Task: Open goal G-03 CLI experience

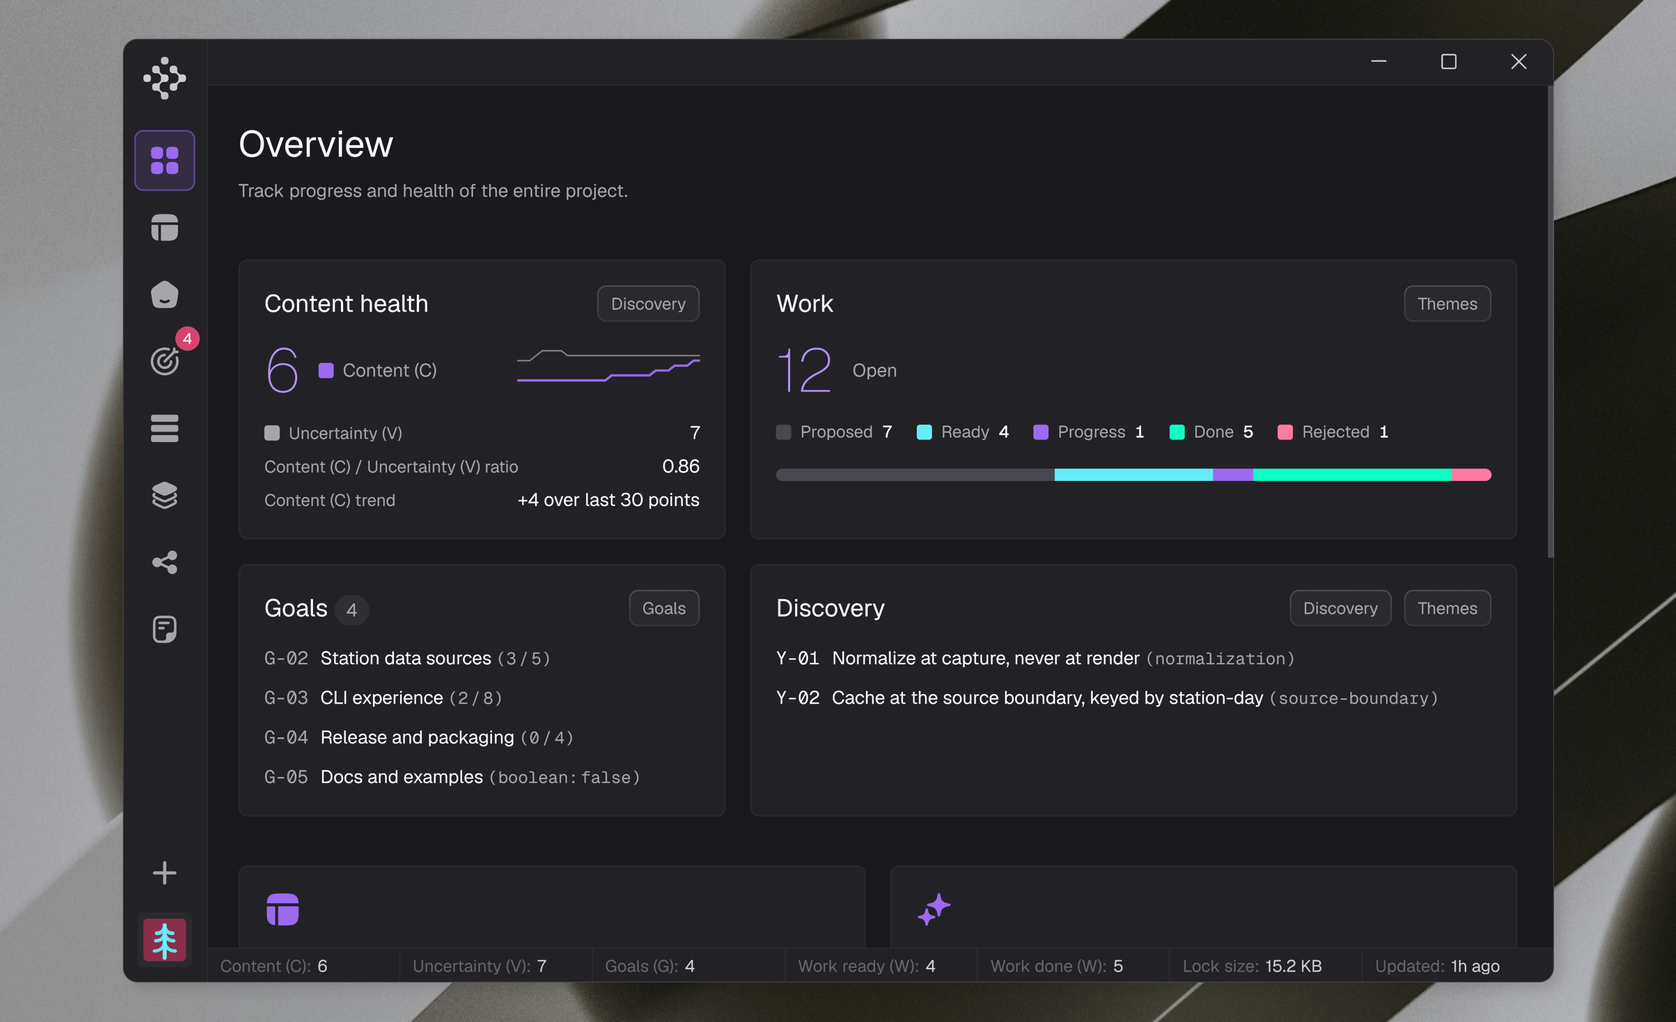Action: [x=383, y=698]
